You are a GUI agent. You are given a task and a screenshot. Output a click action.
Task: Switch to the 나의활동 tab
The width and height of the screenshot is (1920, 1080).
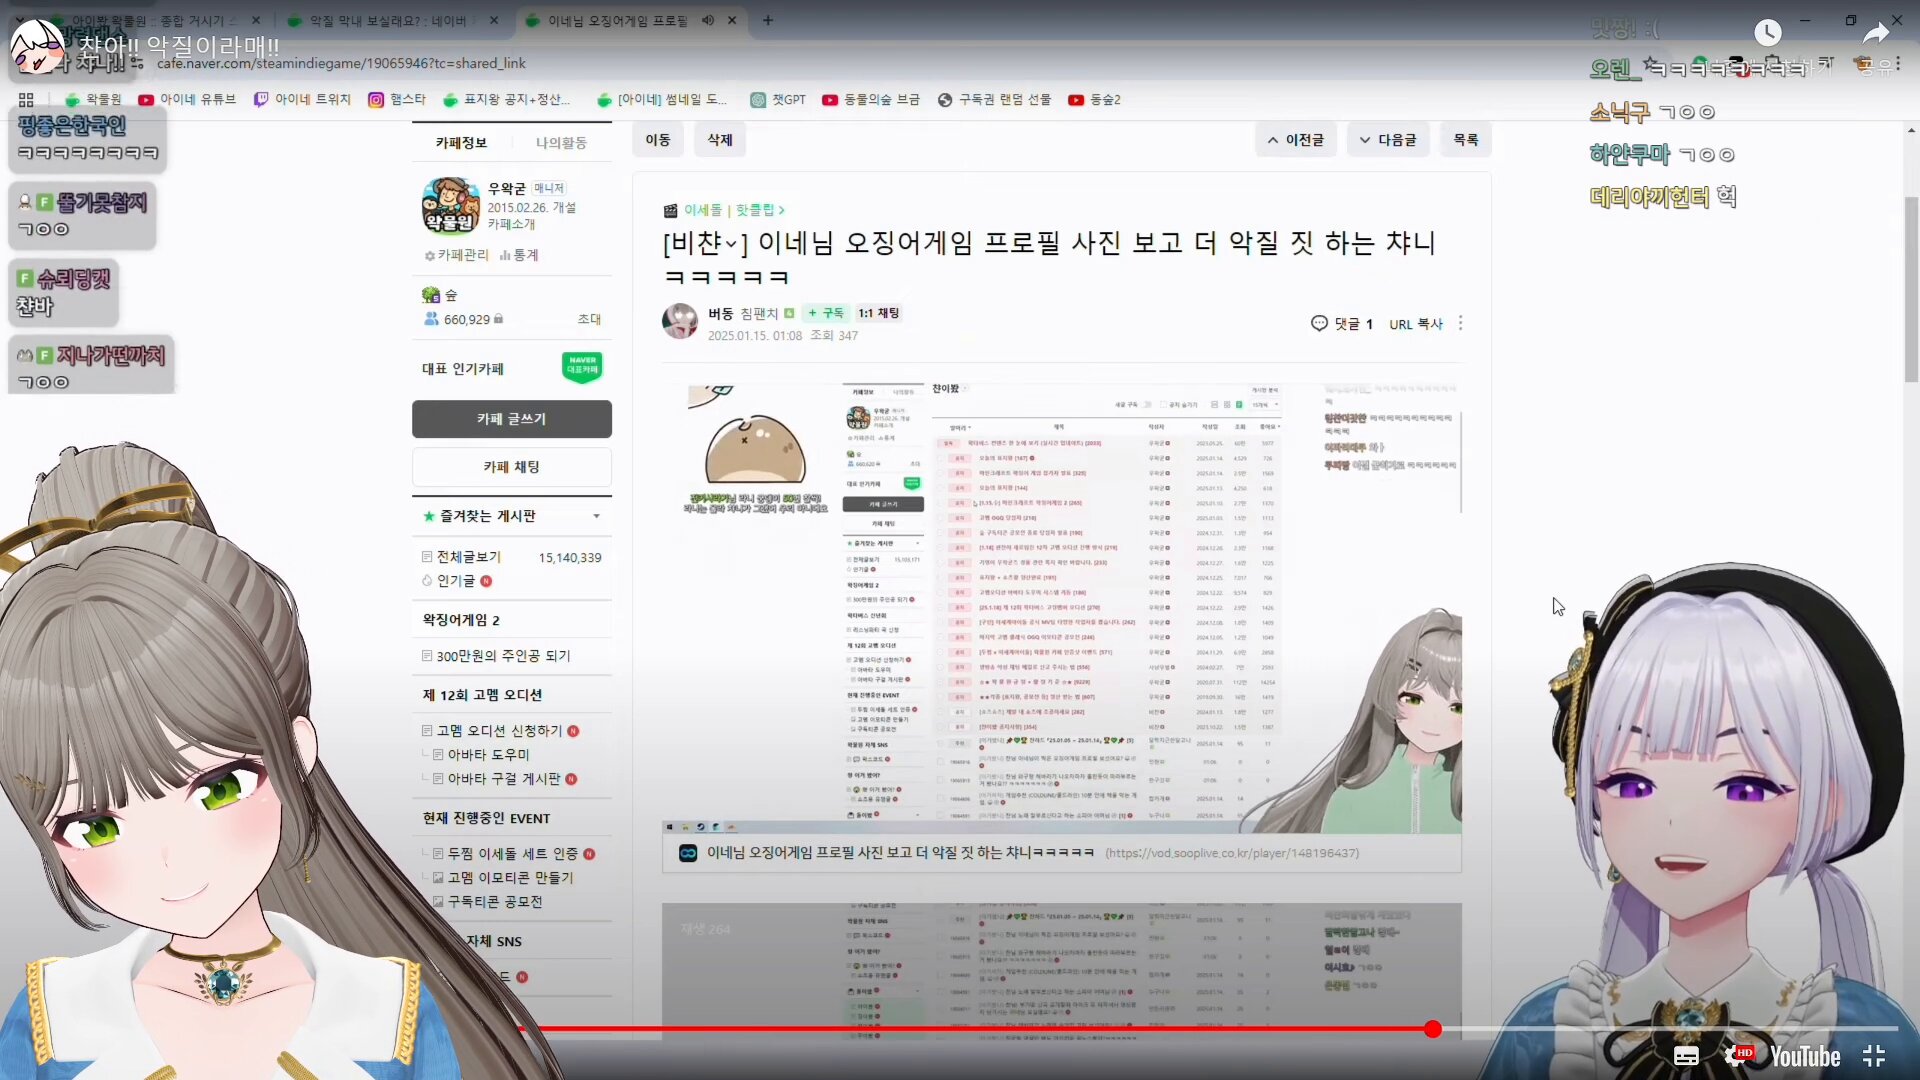pos(561,143)
